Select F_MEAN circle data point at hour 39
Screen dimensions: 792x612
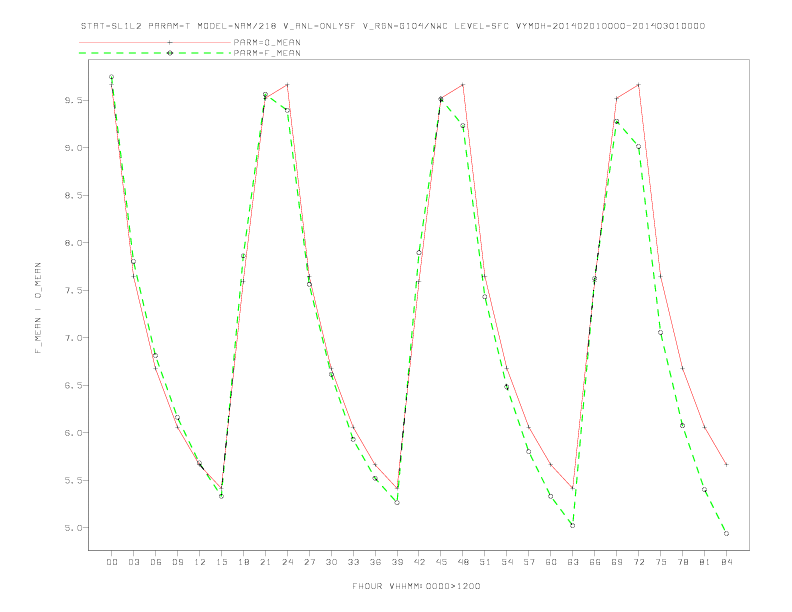click(x=397, y=502)
